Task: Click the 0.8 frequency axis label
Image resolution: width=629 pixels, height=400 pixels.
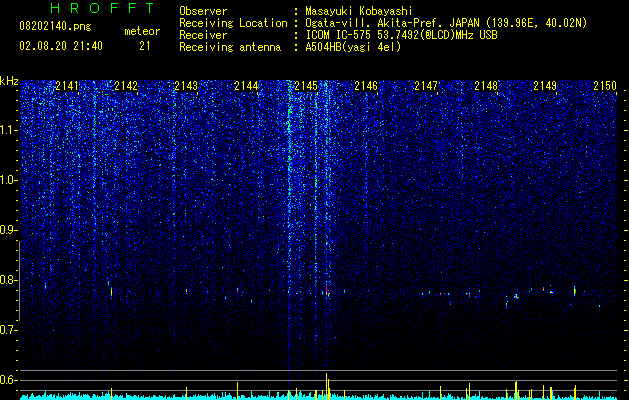Action: point(9,280)
